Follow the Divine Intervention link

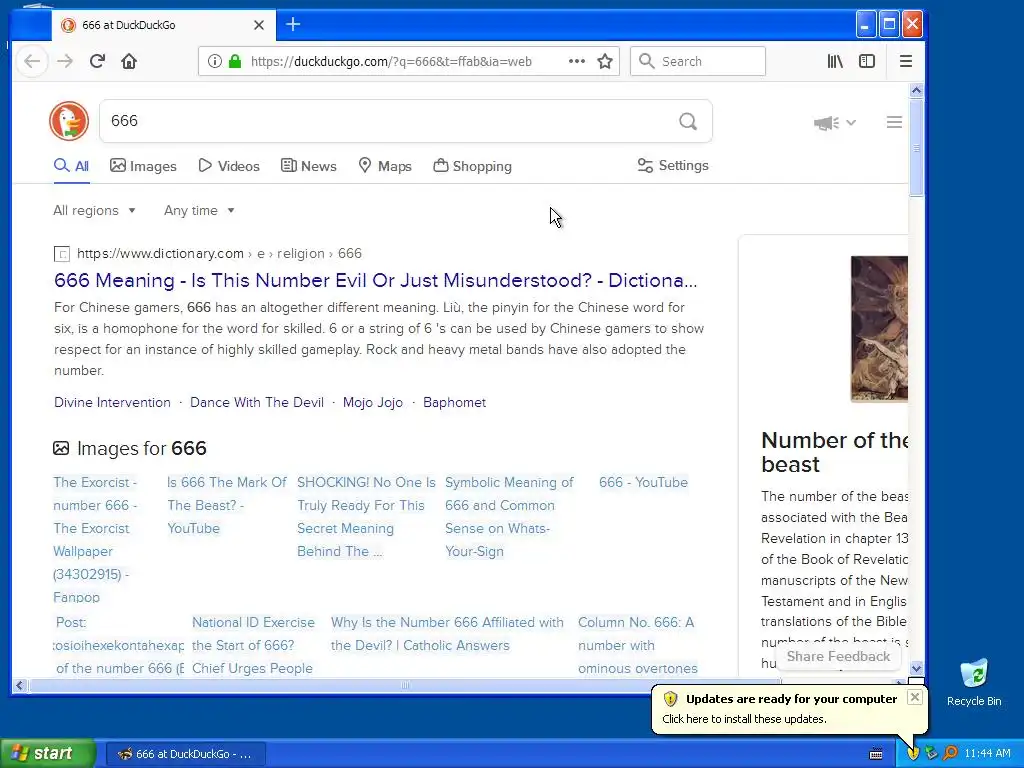pos(112,402)
